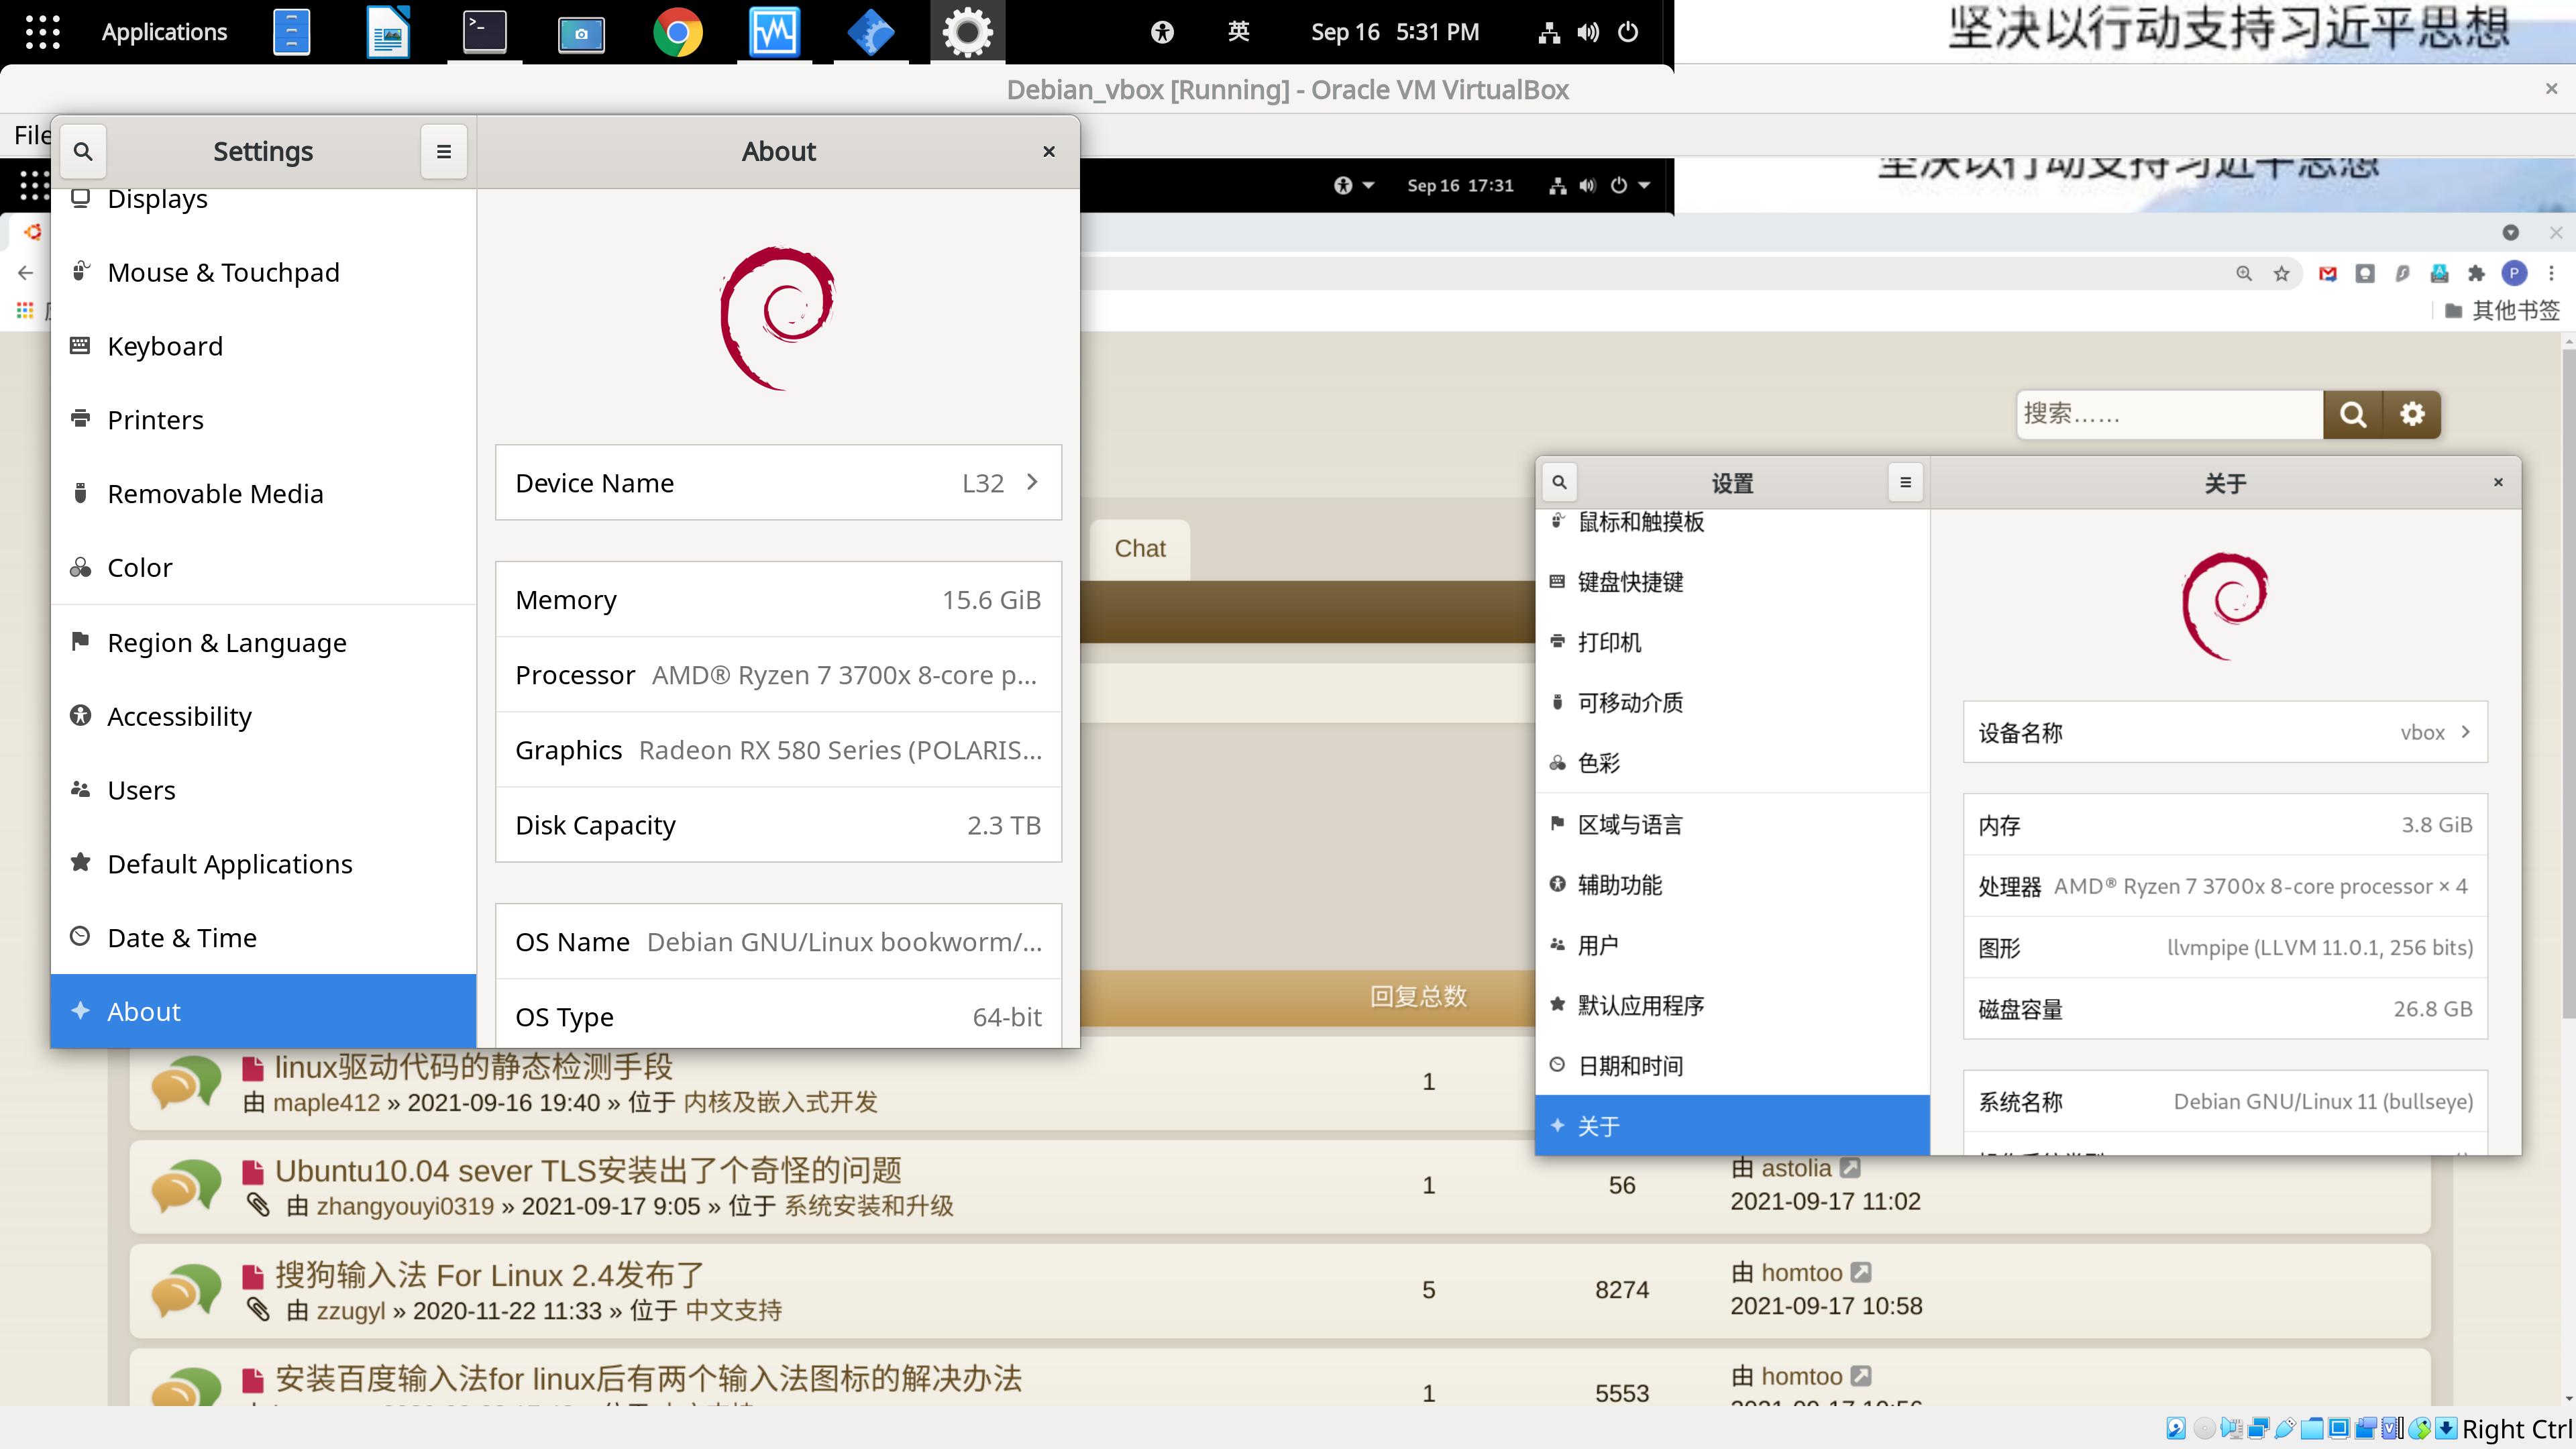
Task: Open Applications menu in host top bar
Action: pyautogui.click(x=164, y=32)
